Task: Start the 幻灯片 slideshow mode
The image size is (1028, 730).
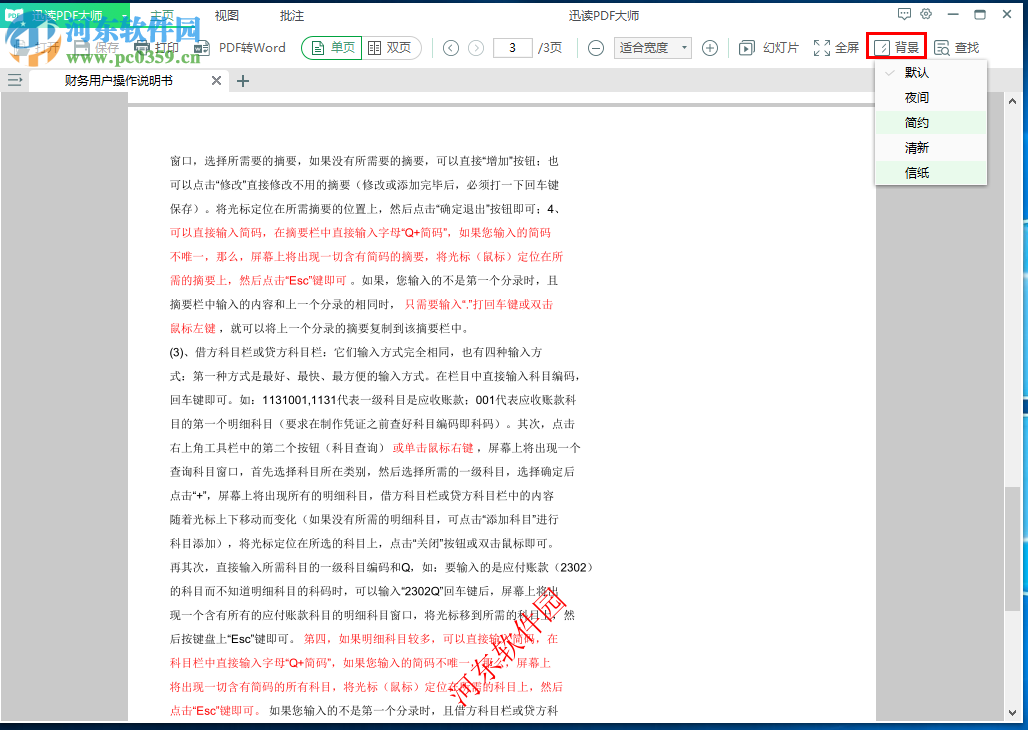Action: tap(766, 47)
